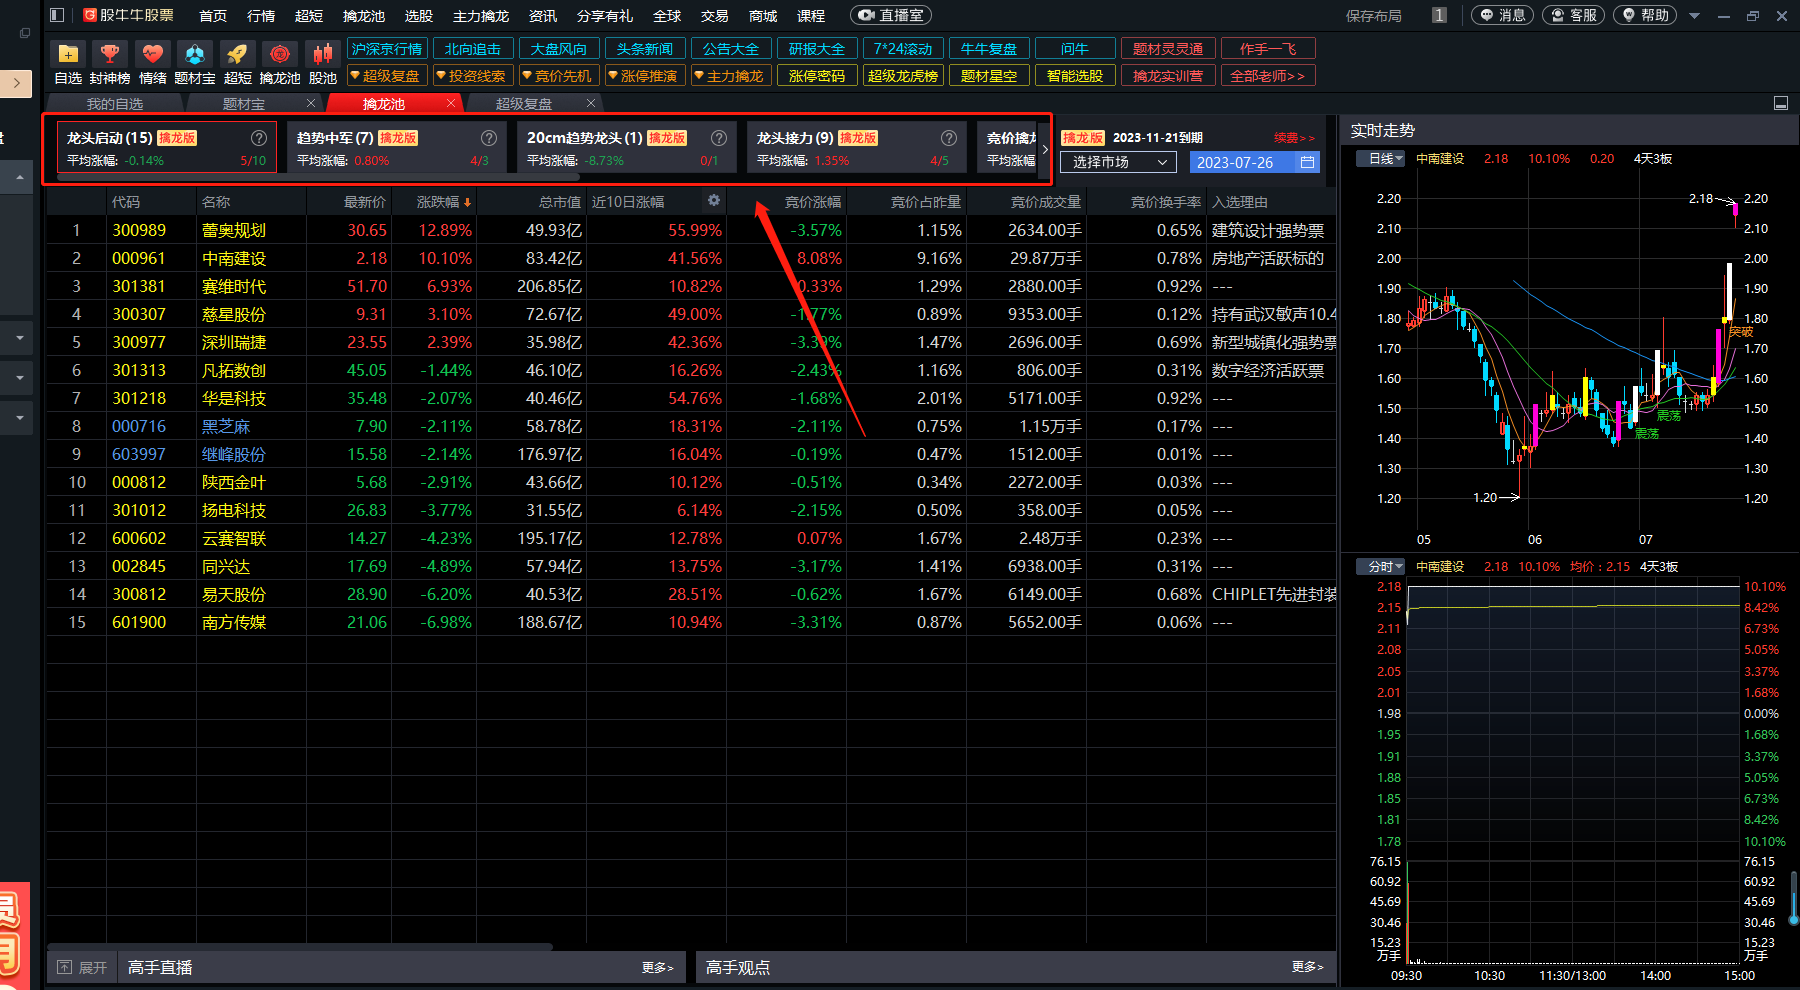Image resolution: width=1800 pixels, height=990 pixels.
Task: Switch to the 超级复盘 tab
Action: (523, 104)
